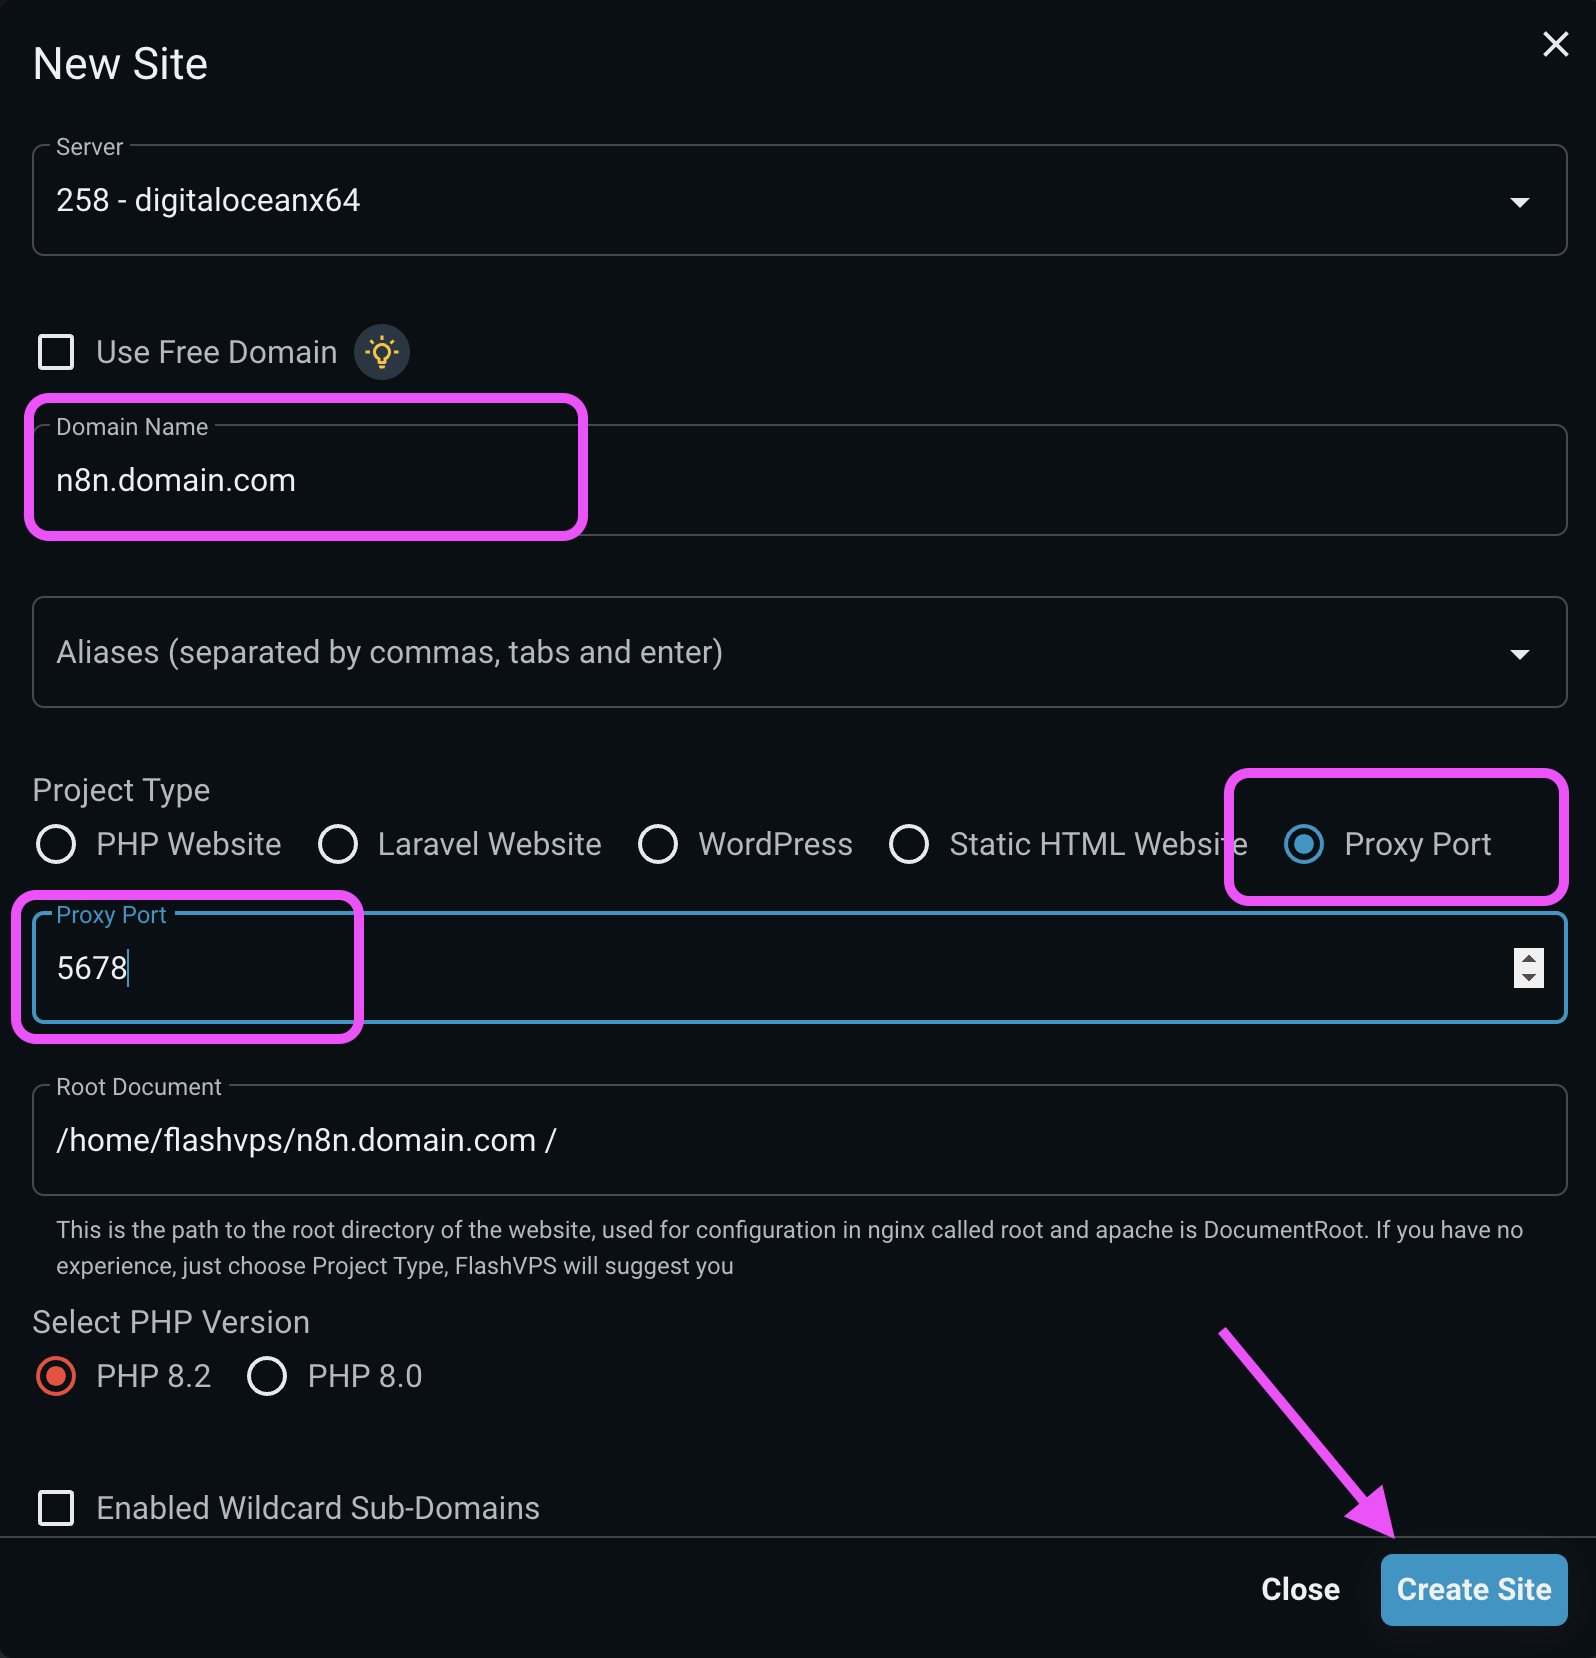The height and width of the screenshot is (1658, 1596).
Task: Switch PHP version to 8.0
Action: tap(267, 1376)
